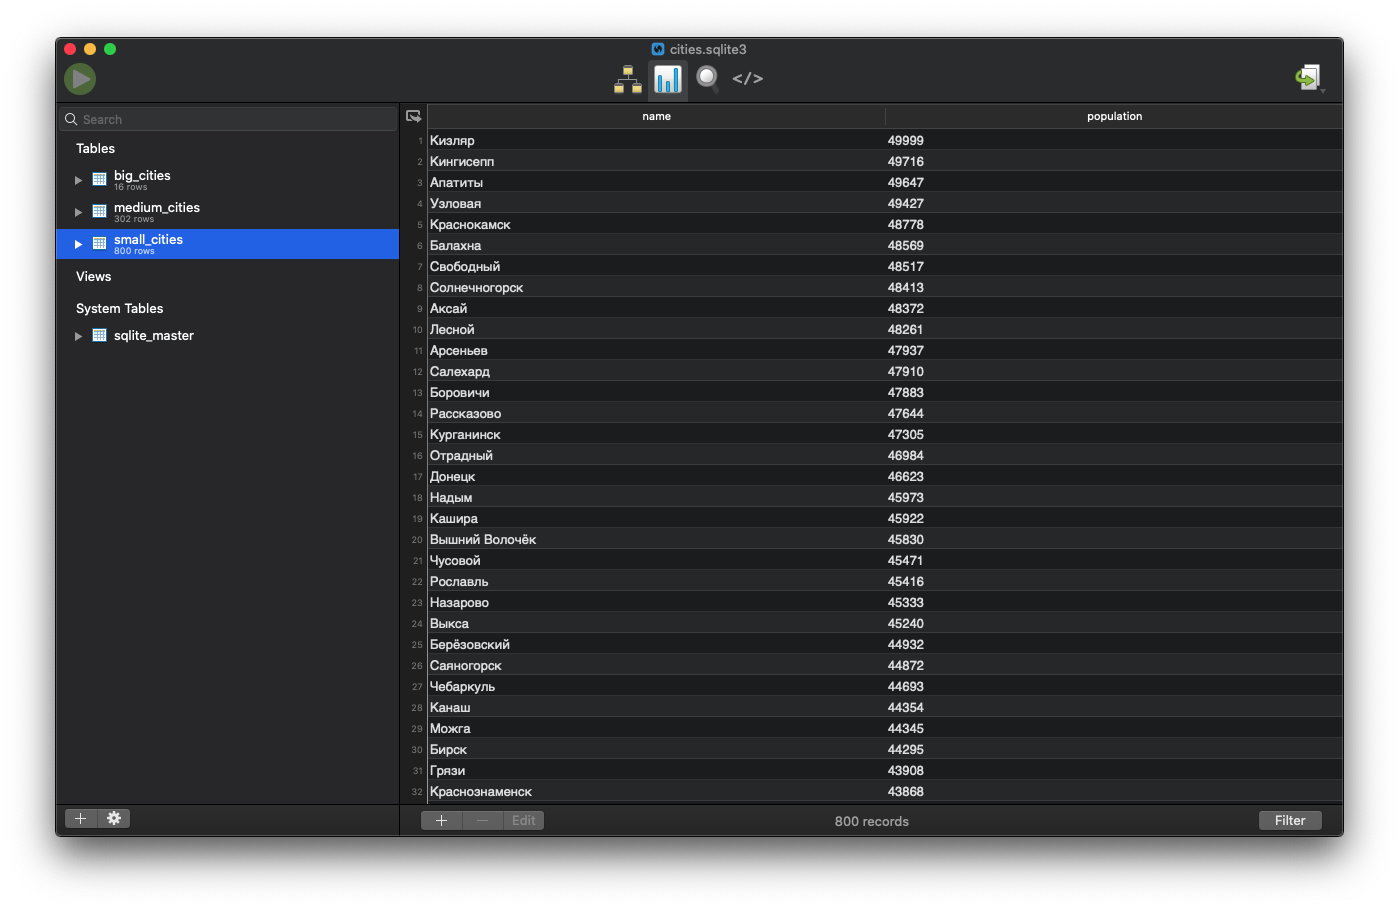
Task: Click row number 16 in the gutter
Action: [x=417, y=456]
